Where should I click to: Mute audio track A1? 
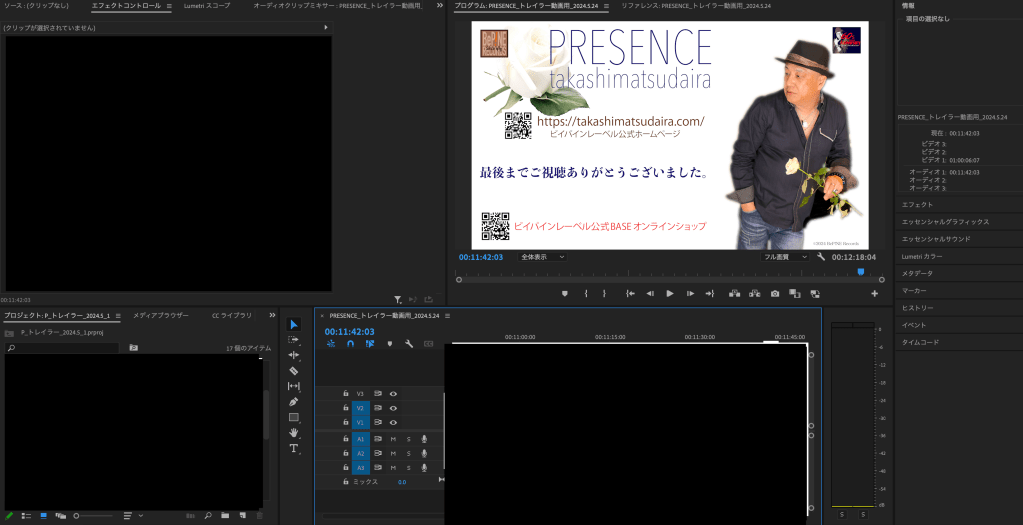click(393, 439)
